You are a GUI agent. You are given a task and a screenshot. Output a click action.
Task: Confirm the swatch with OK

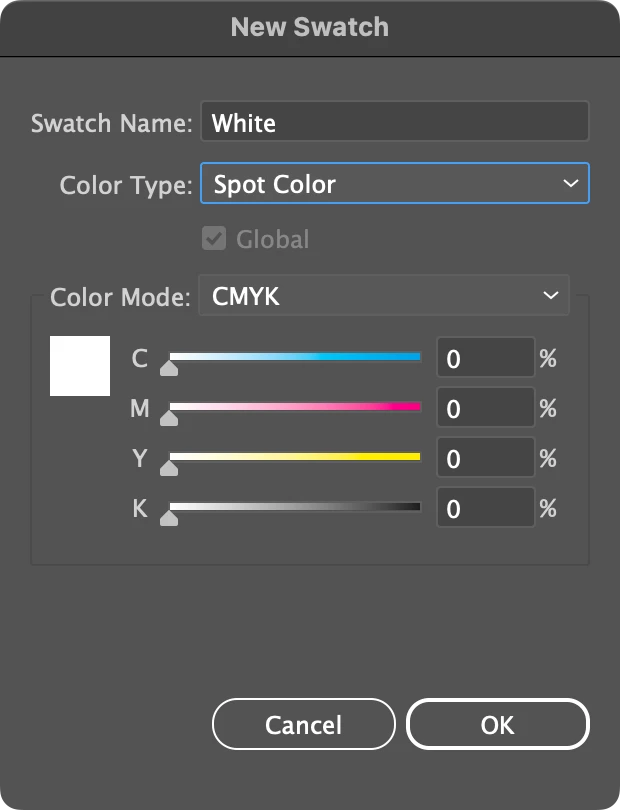pos(497,725)
